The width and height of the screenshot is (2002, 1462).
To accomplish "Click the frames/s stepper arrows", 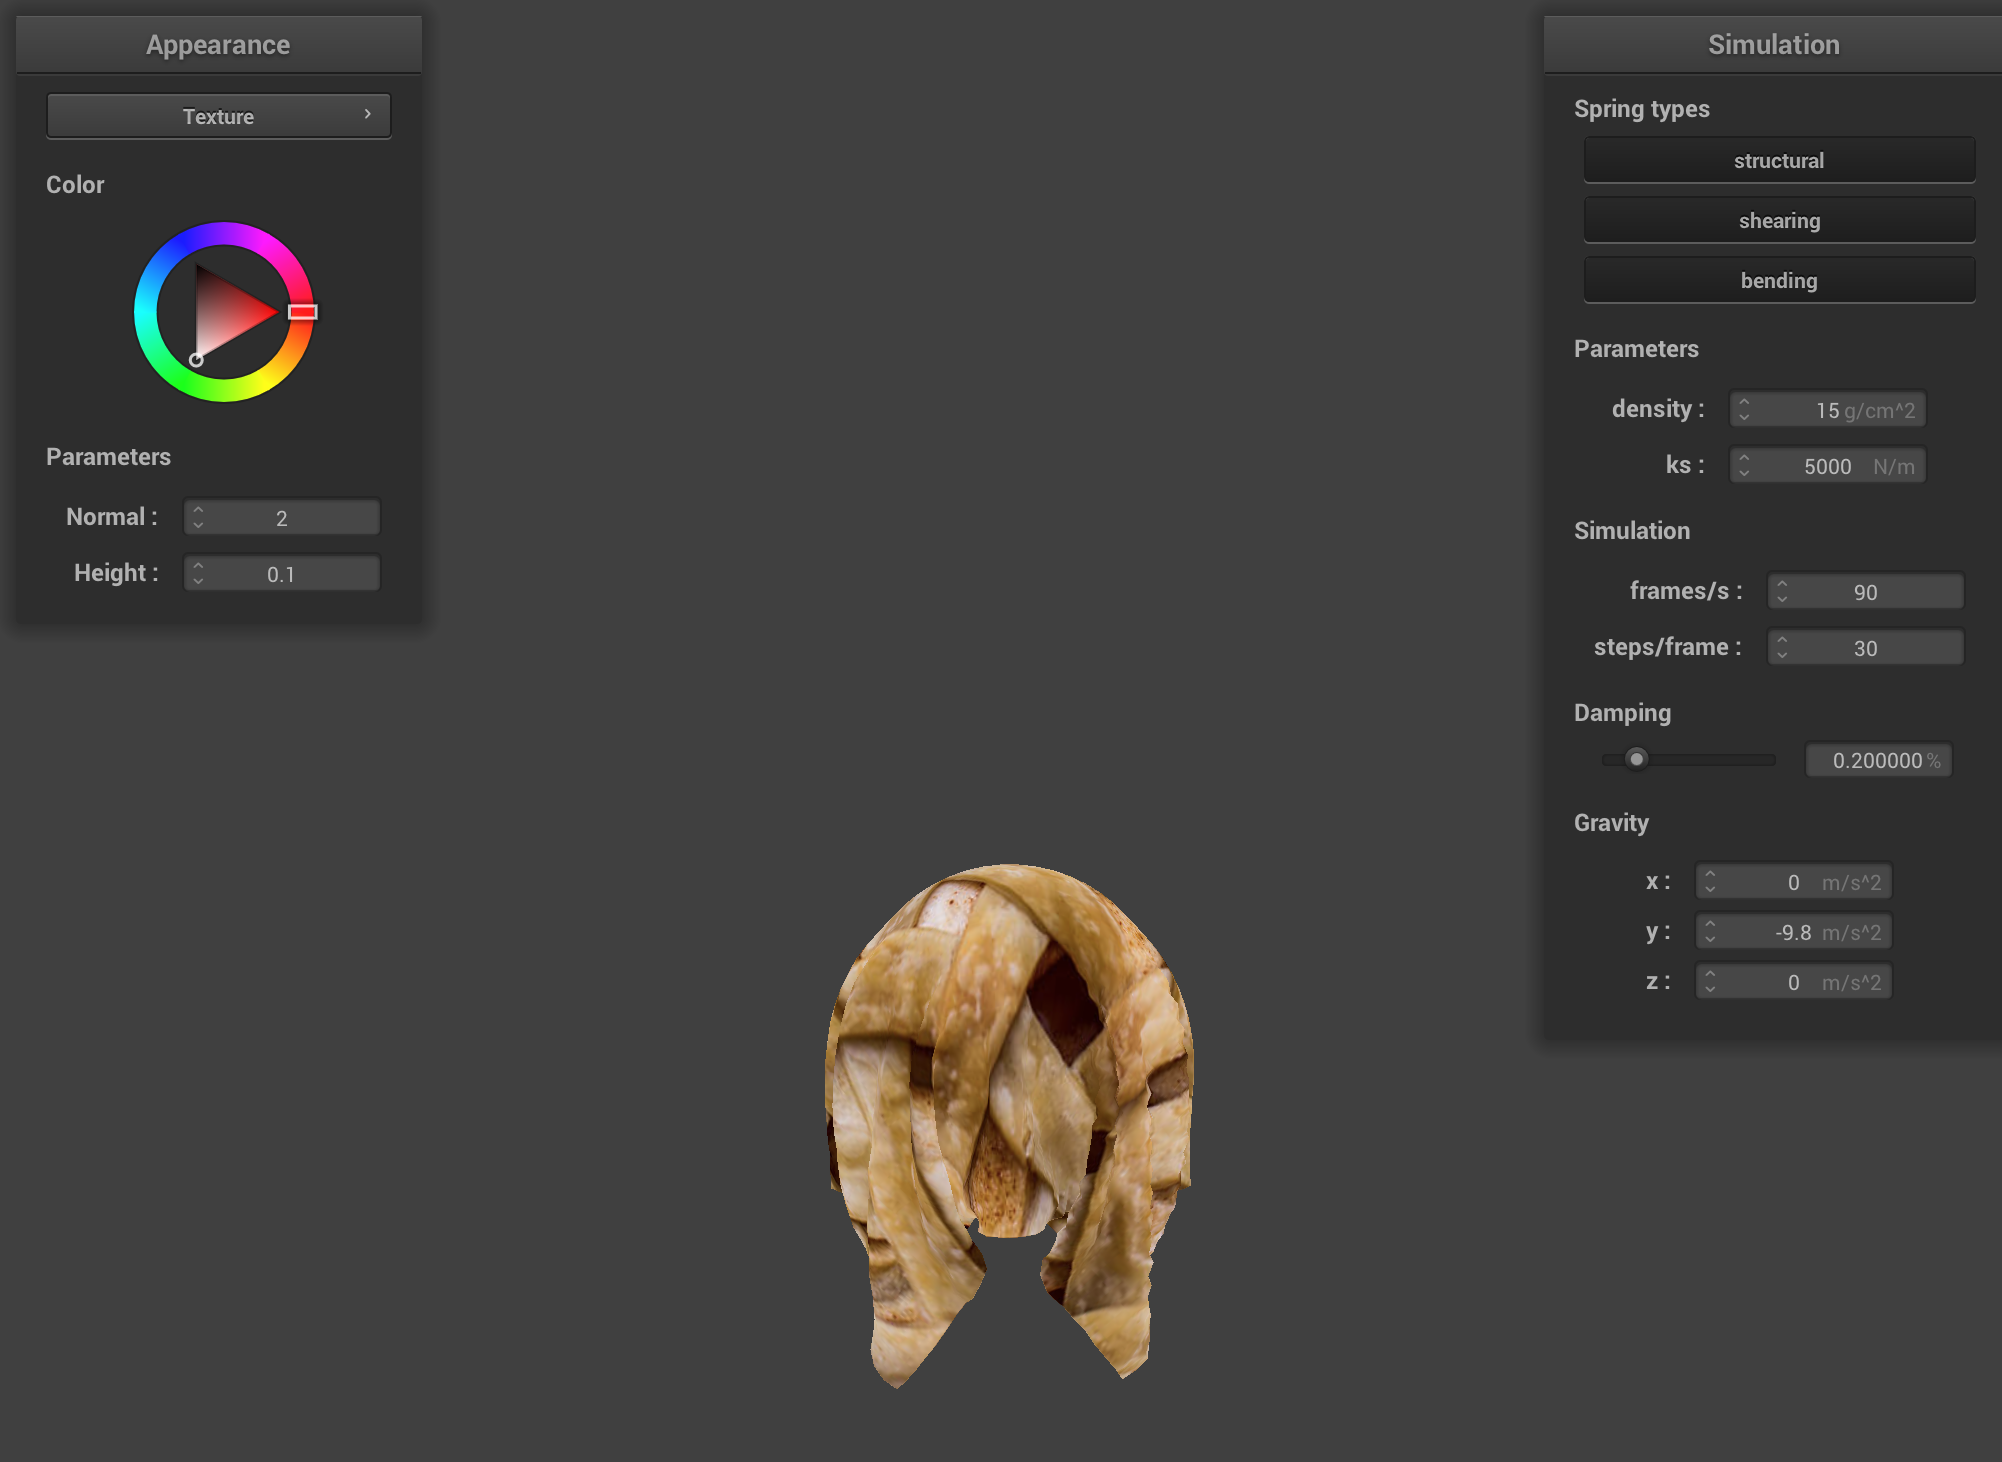I will tap(1782, 591).
